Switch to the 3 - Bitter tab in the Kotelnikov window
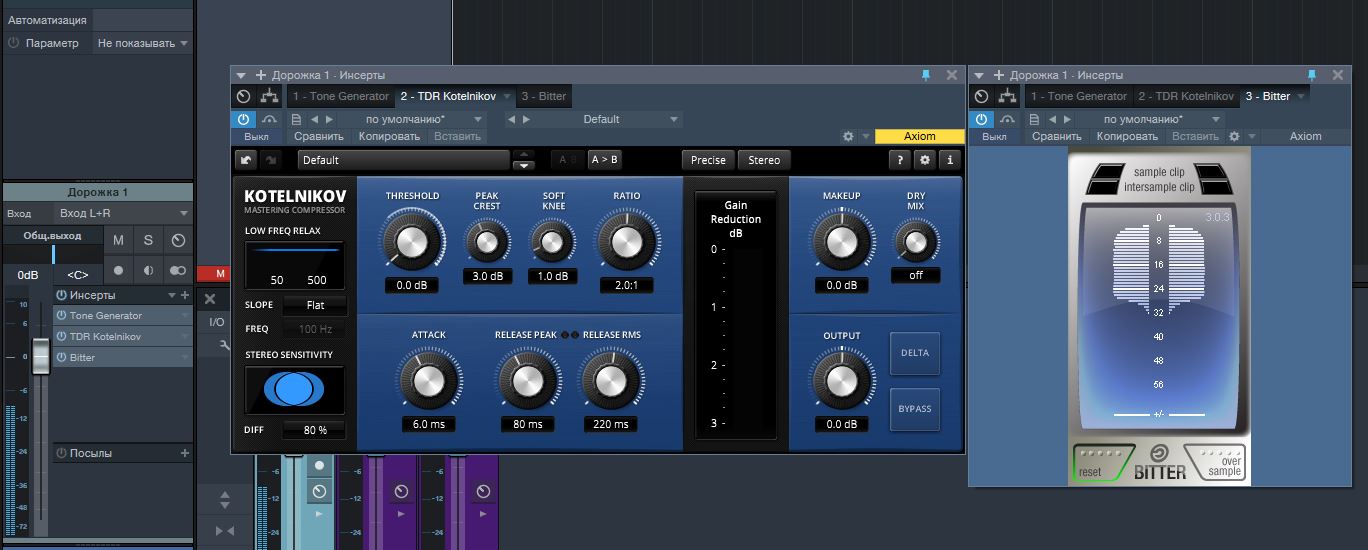Screen dimensions: 1368x550 tap(543, 97)
